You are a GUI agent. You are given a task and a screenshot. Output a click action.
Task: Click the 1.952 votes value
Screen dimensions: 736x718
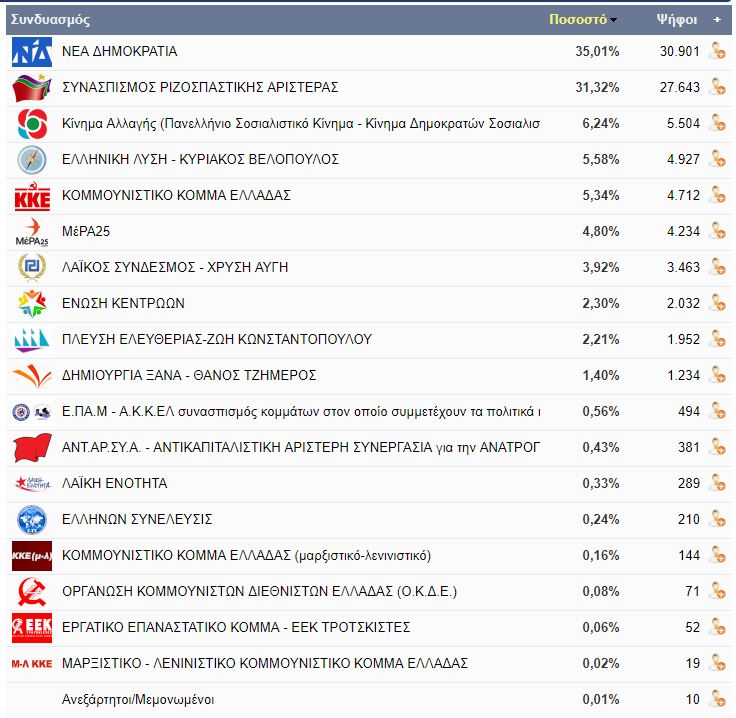click(683, 339)
